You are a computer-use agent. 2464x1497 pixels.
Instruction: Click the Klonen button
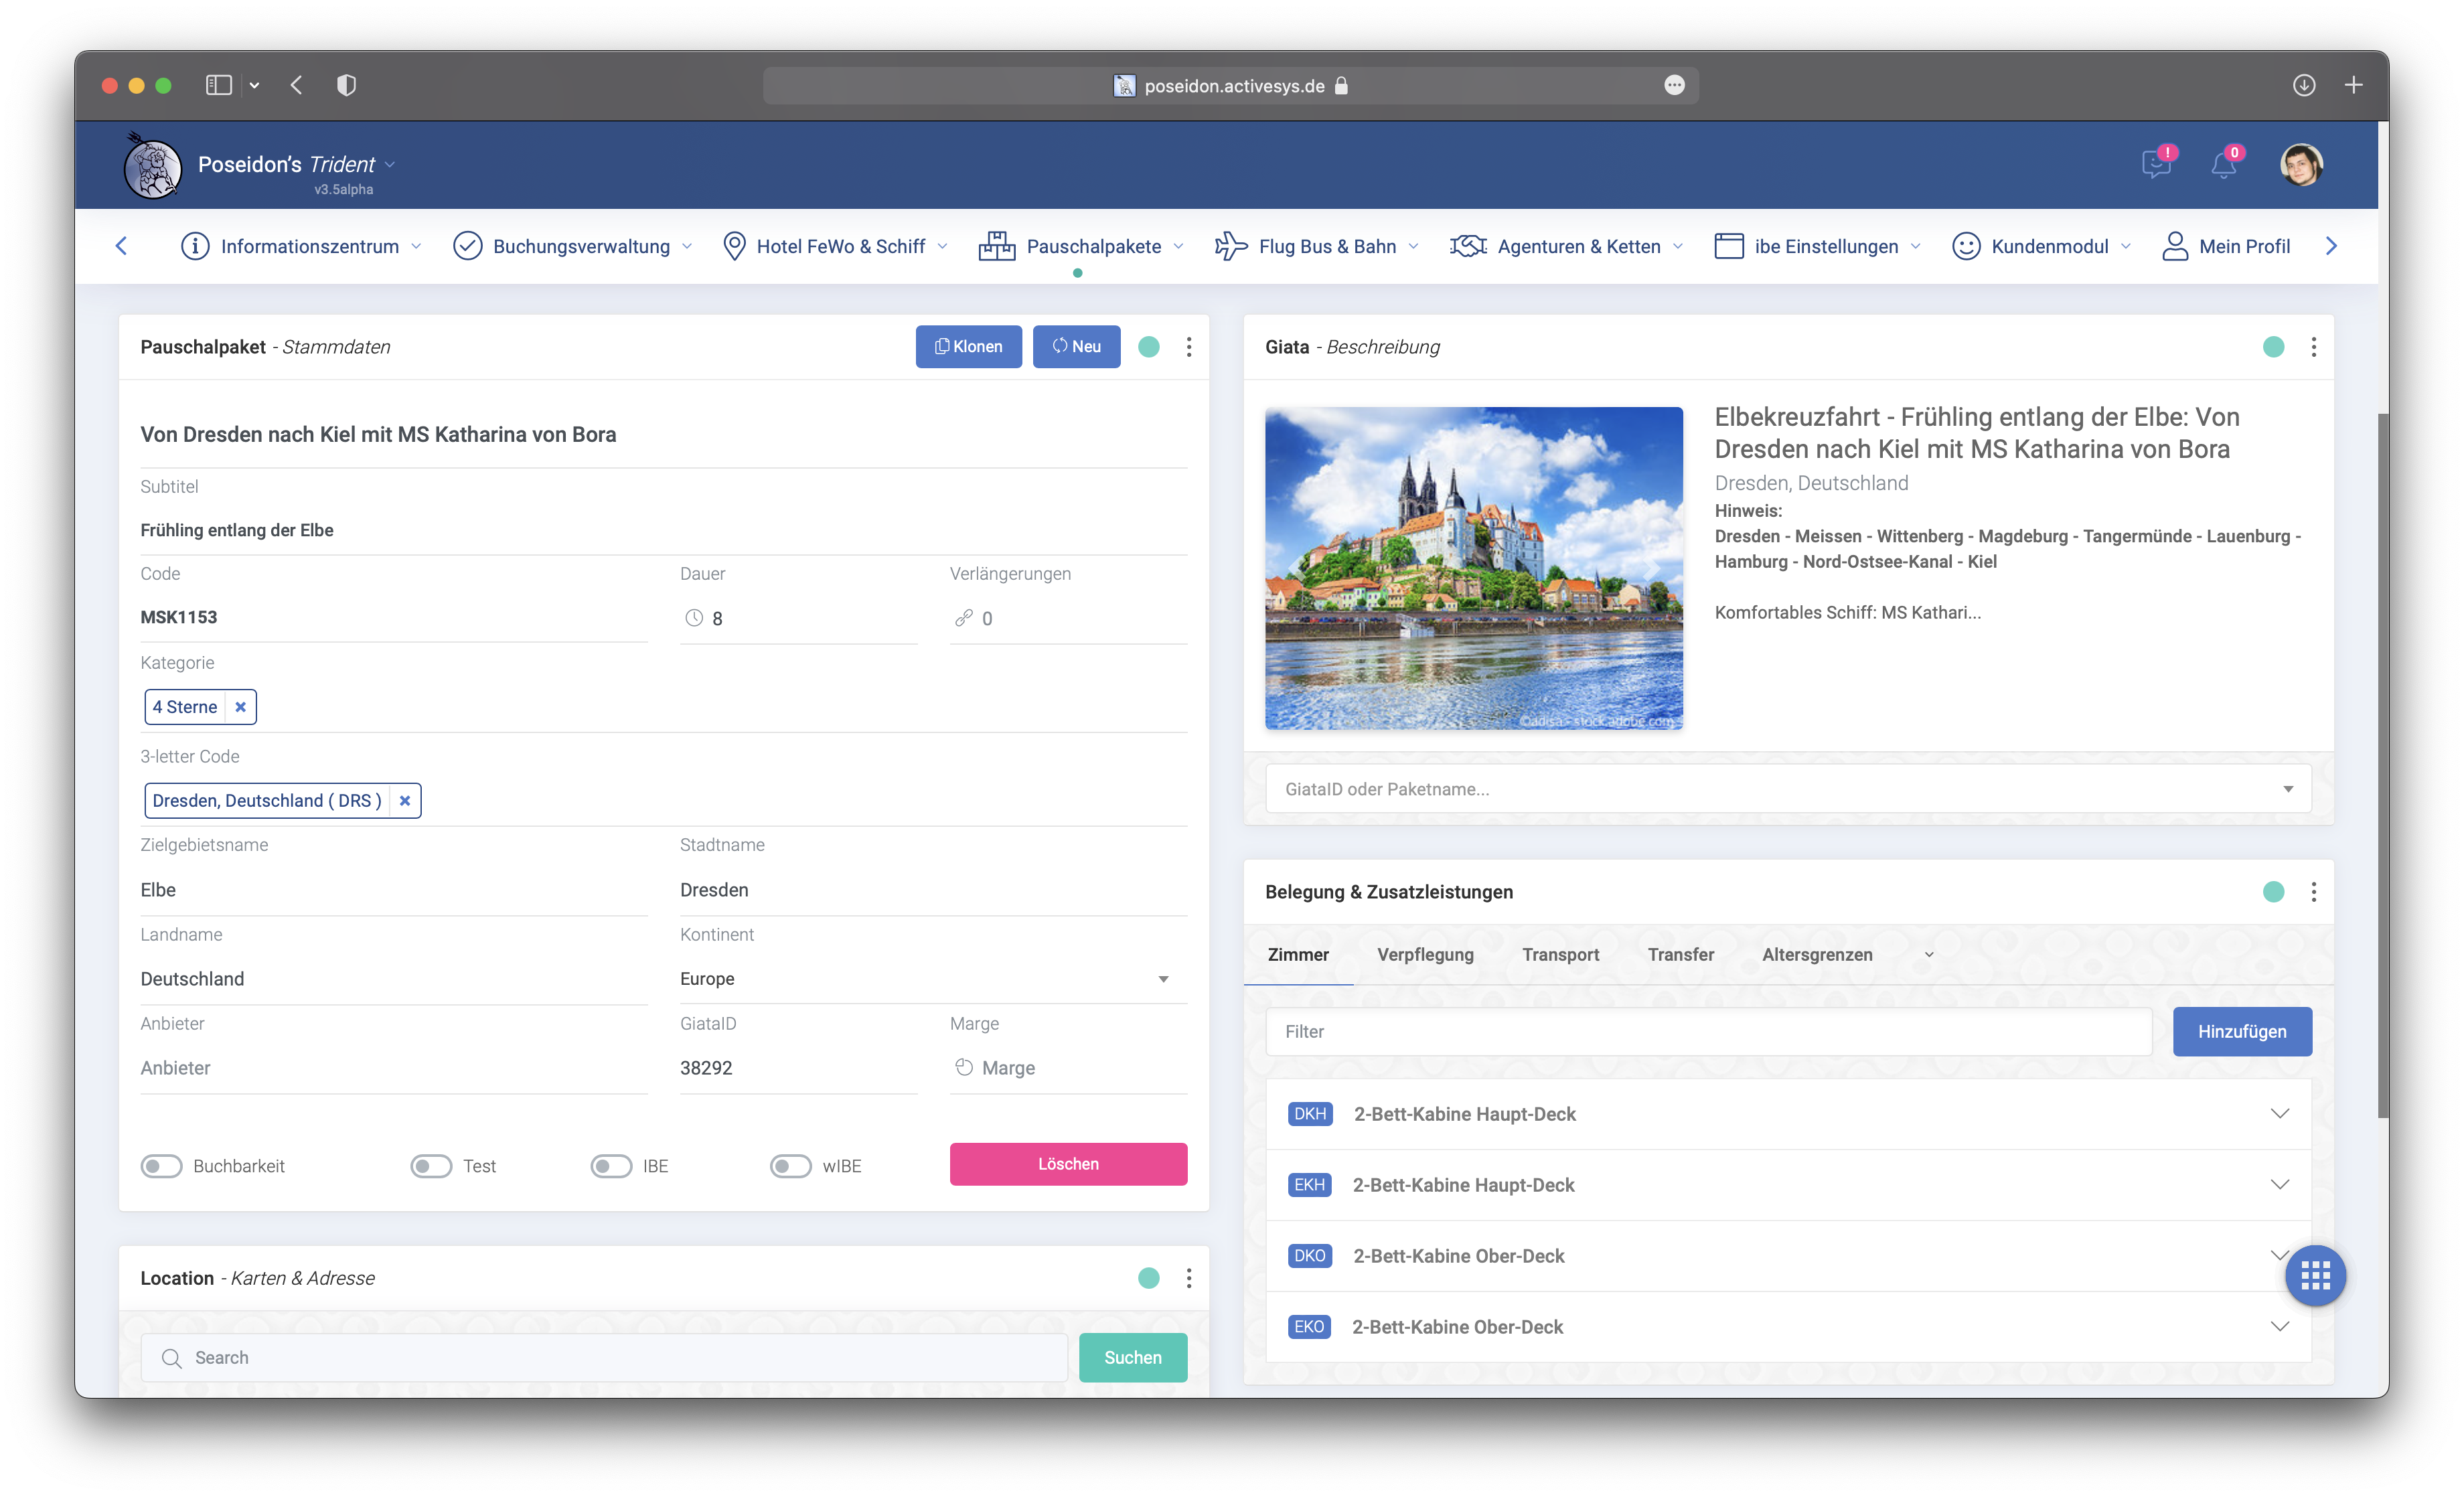968,347
